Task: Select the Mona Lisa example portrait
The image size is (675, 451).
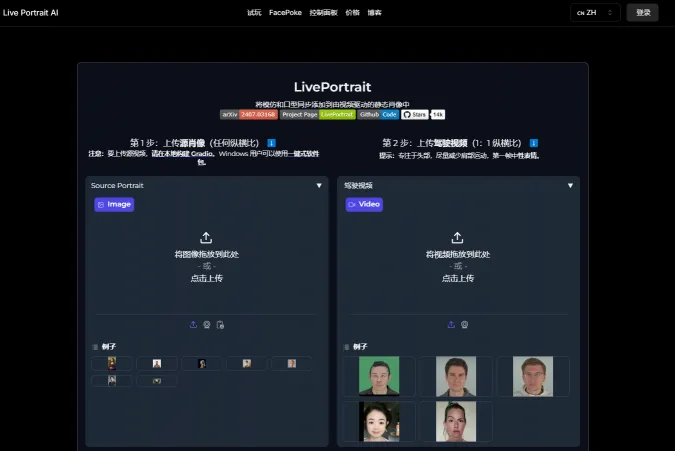Action: (112, 364)
